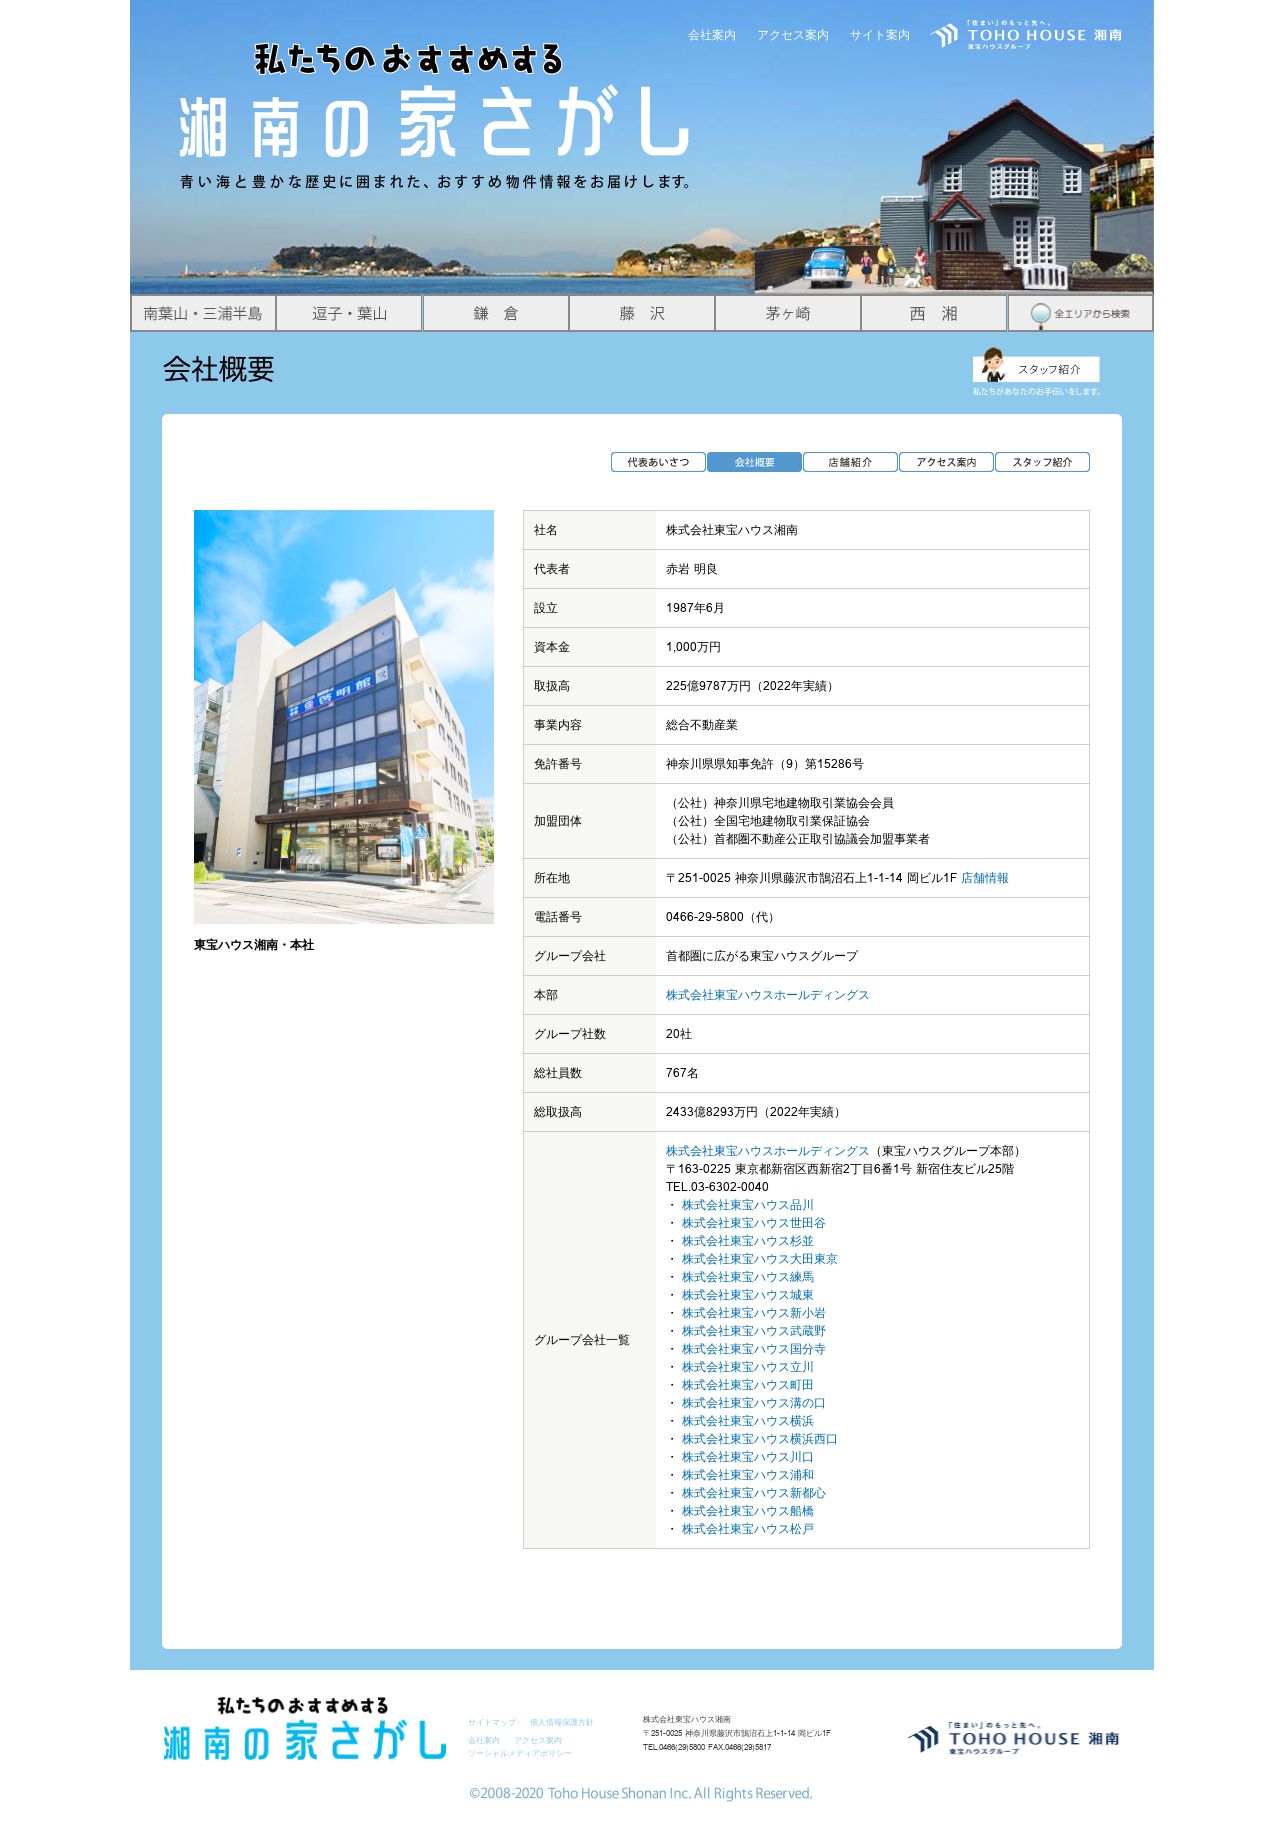Viewport: 1284px width, 1826px height.
Task: Open 株式会社東宝ハウス杉並 link
Action: click(x=747, y=1241)
